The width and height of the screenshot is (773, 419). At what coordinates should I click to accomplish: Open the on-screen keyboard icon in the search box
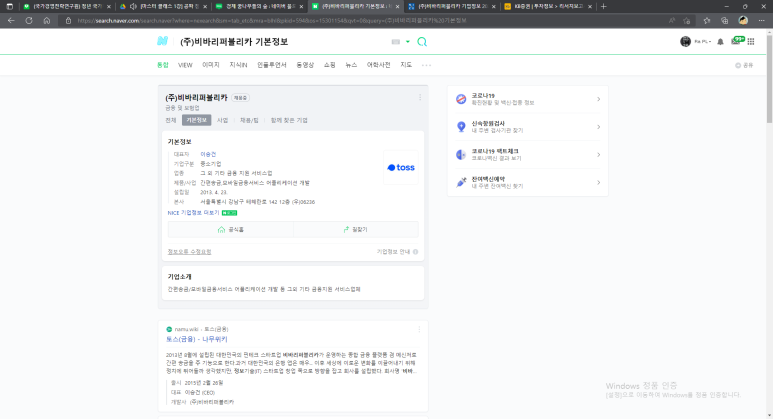click(x=395, y=42)
